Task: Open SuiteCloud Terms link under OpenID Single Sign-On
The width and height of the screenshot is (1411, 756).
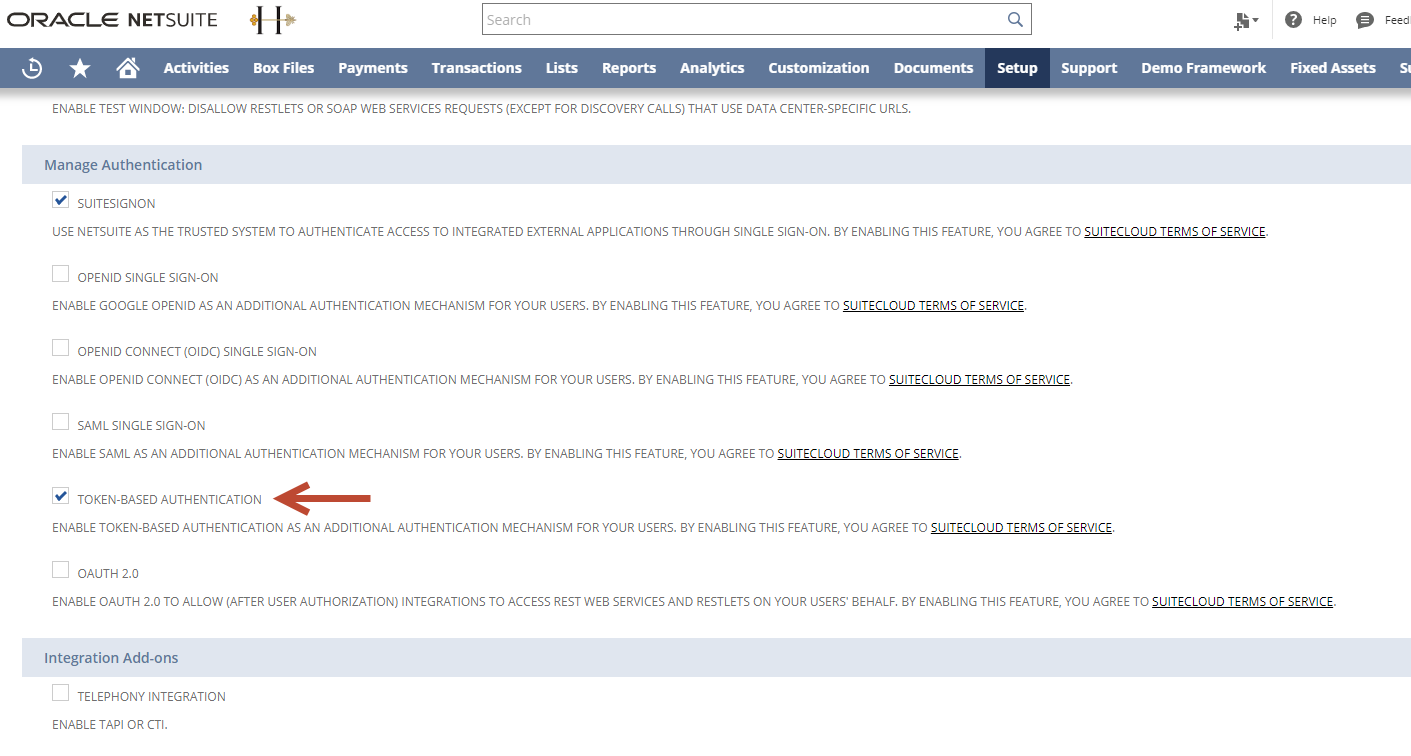Action: pos(933,305)
